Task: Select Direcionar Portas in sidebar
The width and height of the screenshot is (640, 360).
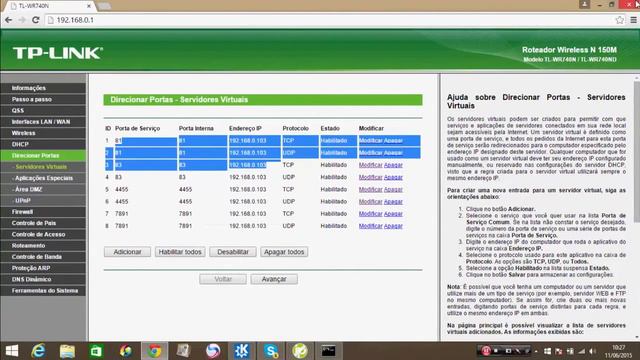Action: 43,156
